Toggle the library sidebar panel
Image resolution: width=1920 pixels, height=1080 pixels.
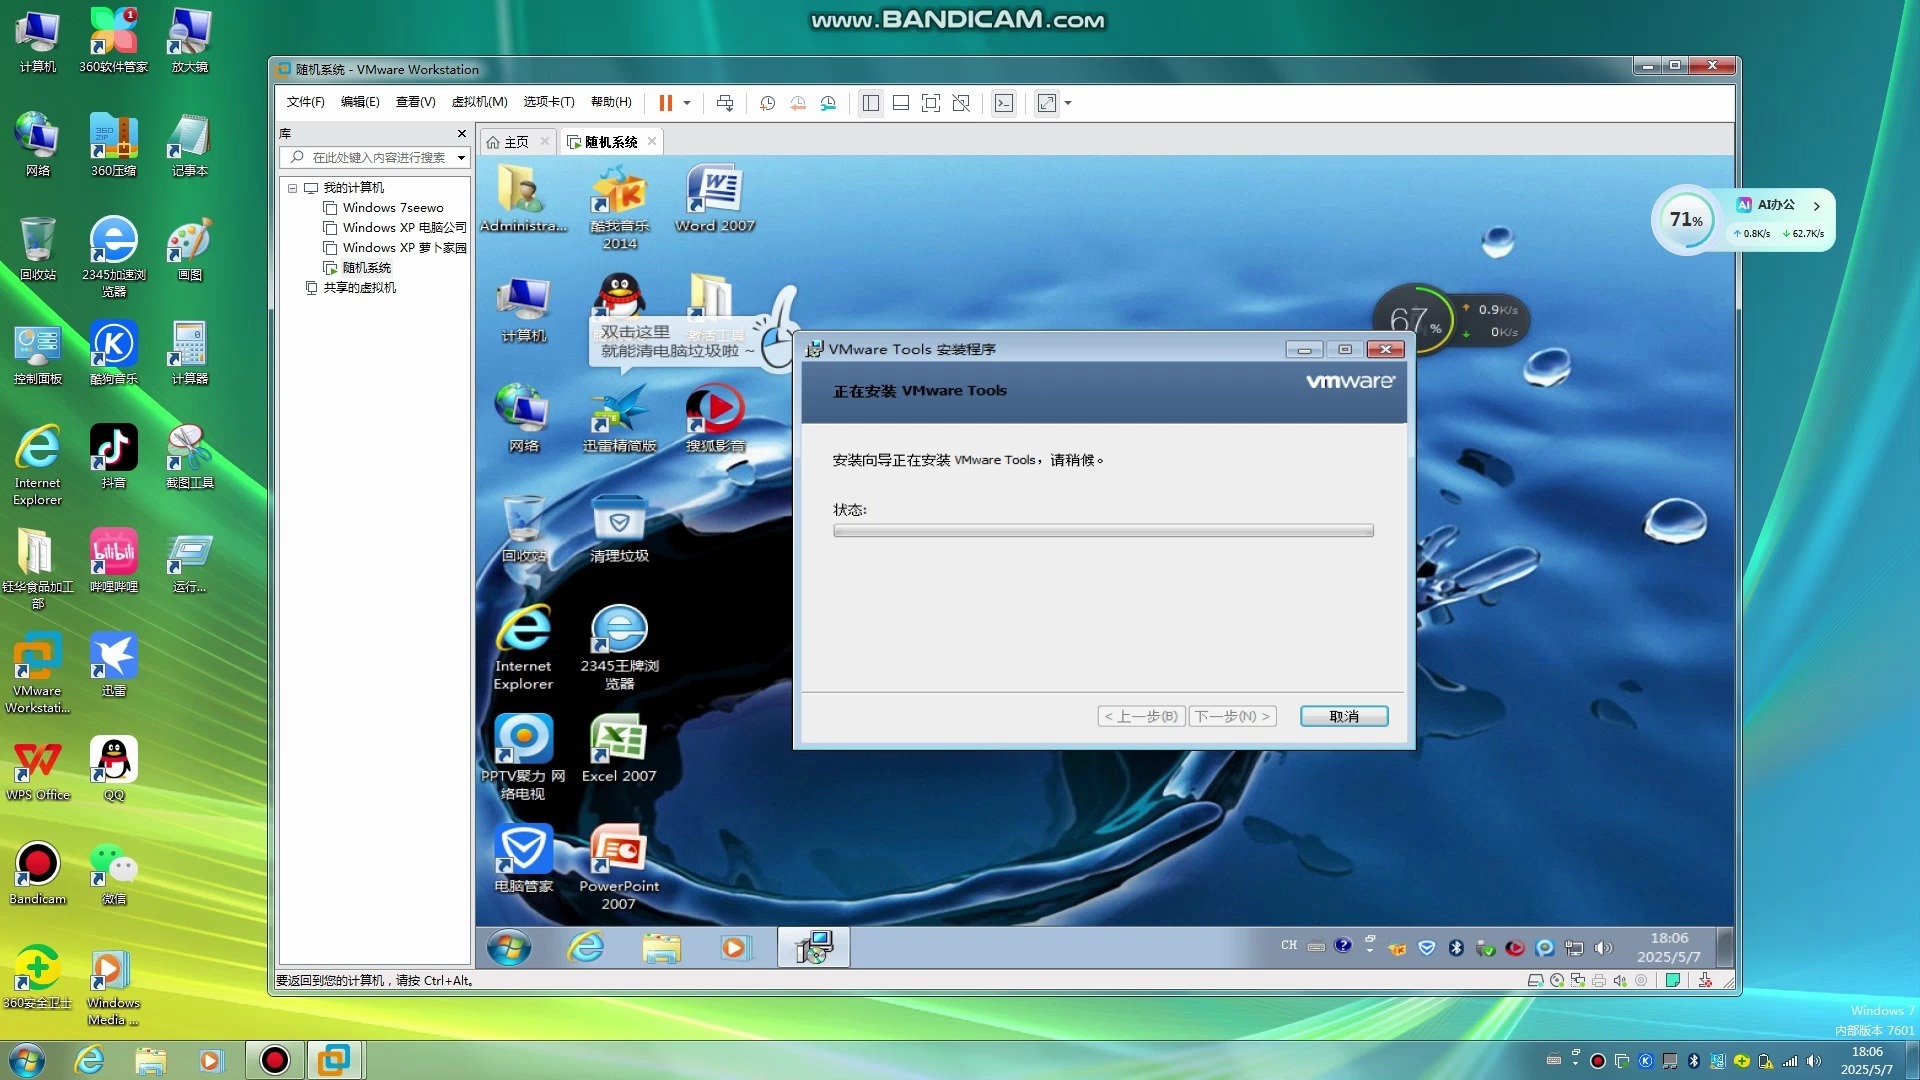(x=870, y=103)
